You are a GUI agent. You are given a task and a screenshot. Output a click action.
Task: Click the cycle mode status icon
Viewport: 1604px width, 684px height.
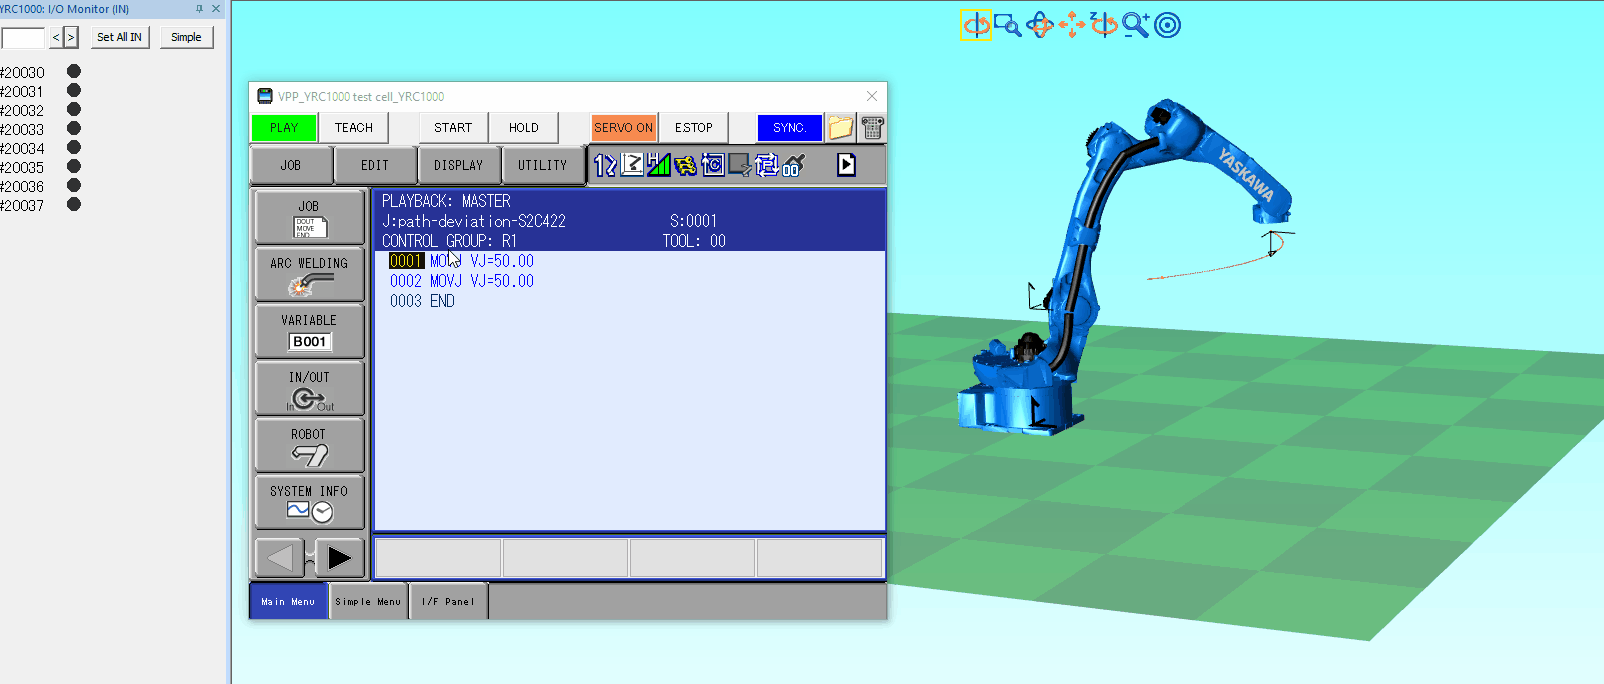click(x=713, y=165)
